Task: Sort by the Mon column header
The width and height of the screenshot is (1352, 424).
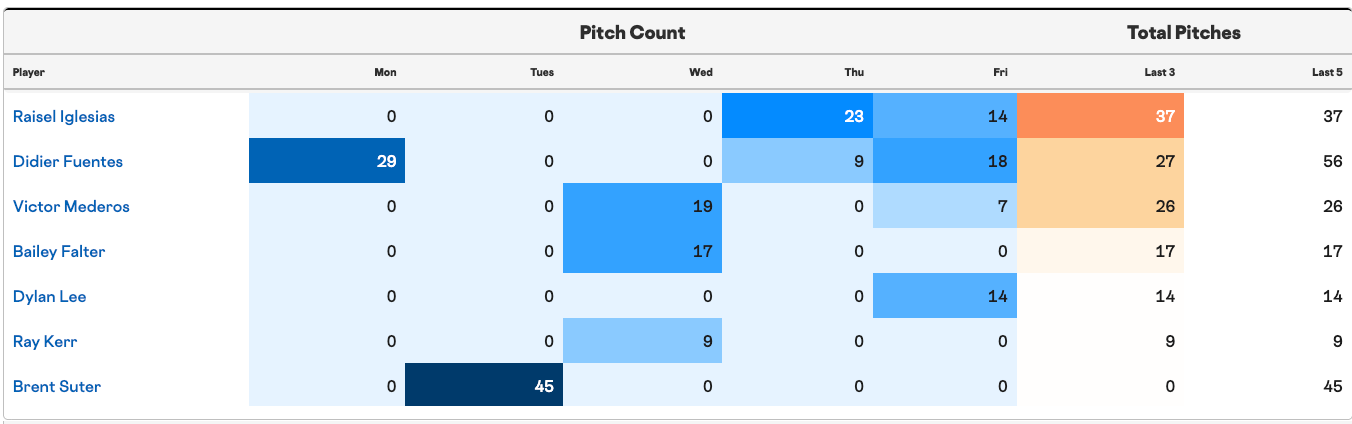Action: click(x=385, y=72)
